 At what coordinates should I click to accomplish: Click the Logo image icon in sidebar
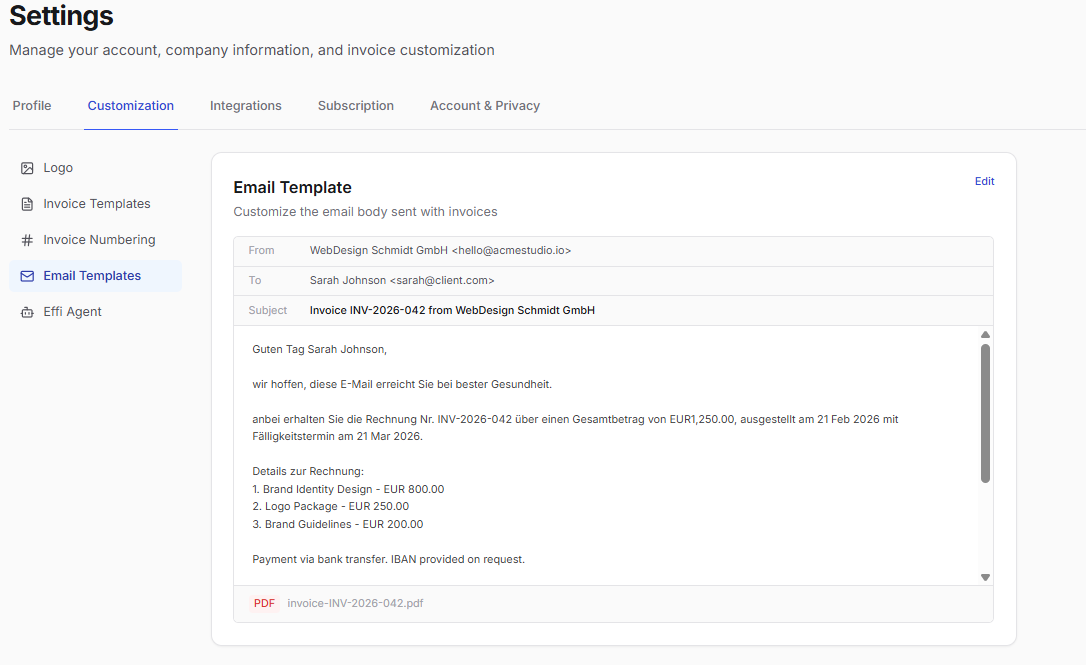(x=27, y=168)
